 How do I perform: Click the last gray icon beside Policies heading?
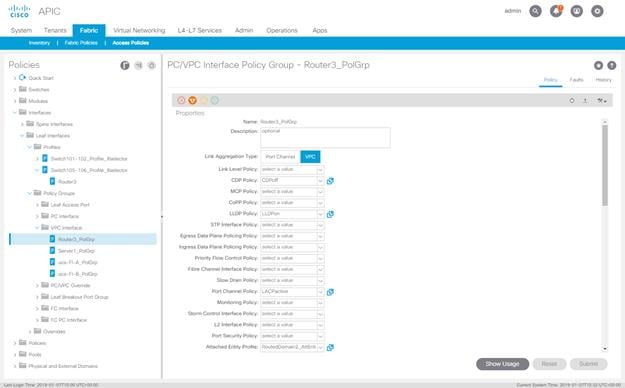coord(151,65)
